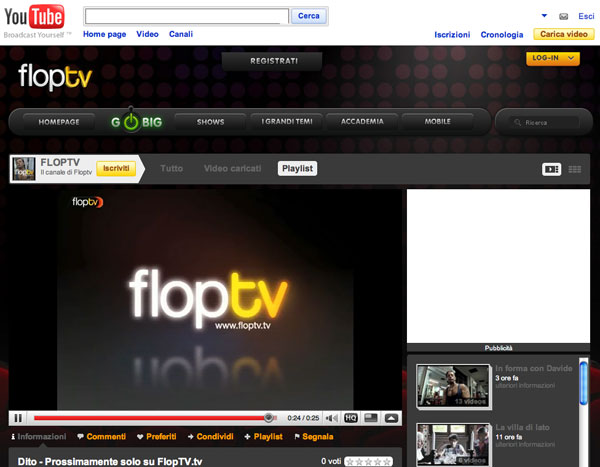Open In forma con Davide thumbnail

tap(453, 386)
